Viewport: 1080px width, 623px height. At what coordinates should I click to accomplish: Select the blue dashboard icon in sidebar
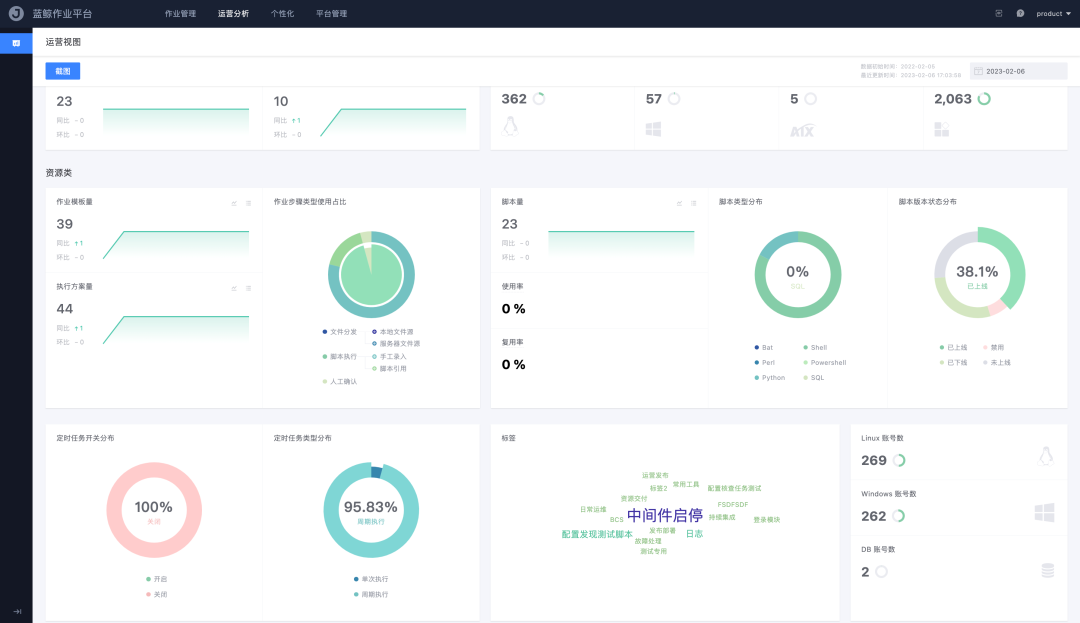[16, 43]
